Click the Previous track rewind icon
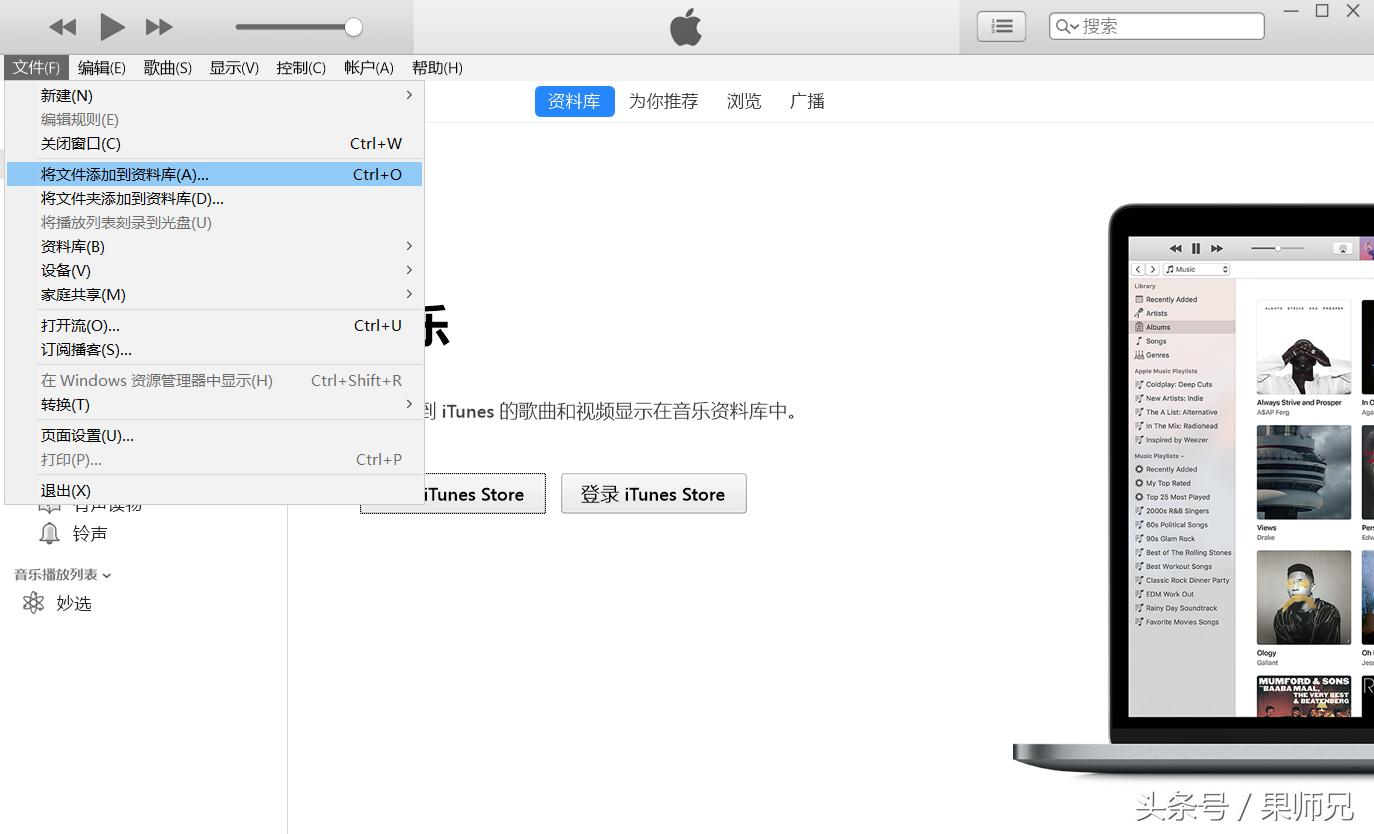The width and height of the screenshot is (1374, 834). [62, 27]
